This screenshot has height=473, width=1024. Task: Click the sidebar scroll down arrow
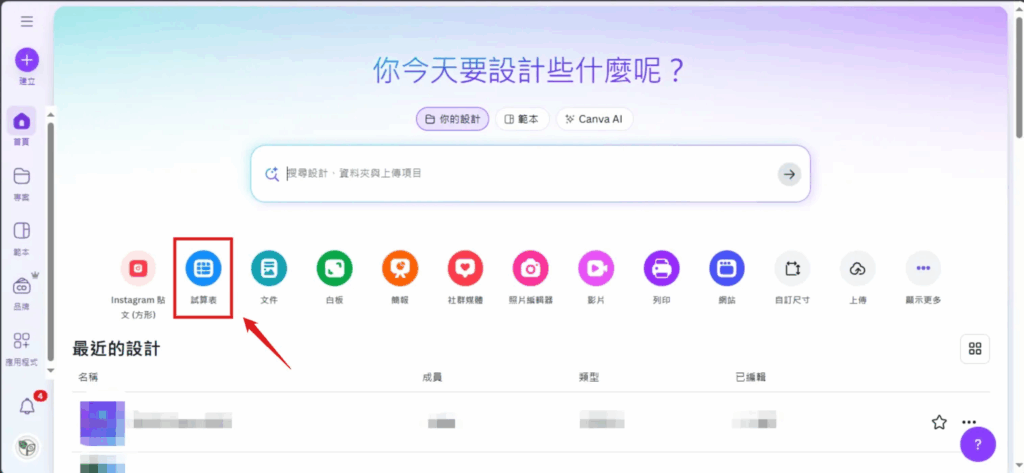(x=51, y=370)
